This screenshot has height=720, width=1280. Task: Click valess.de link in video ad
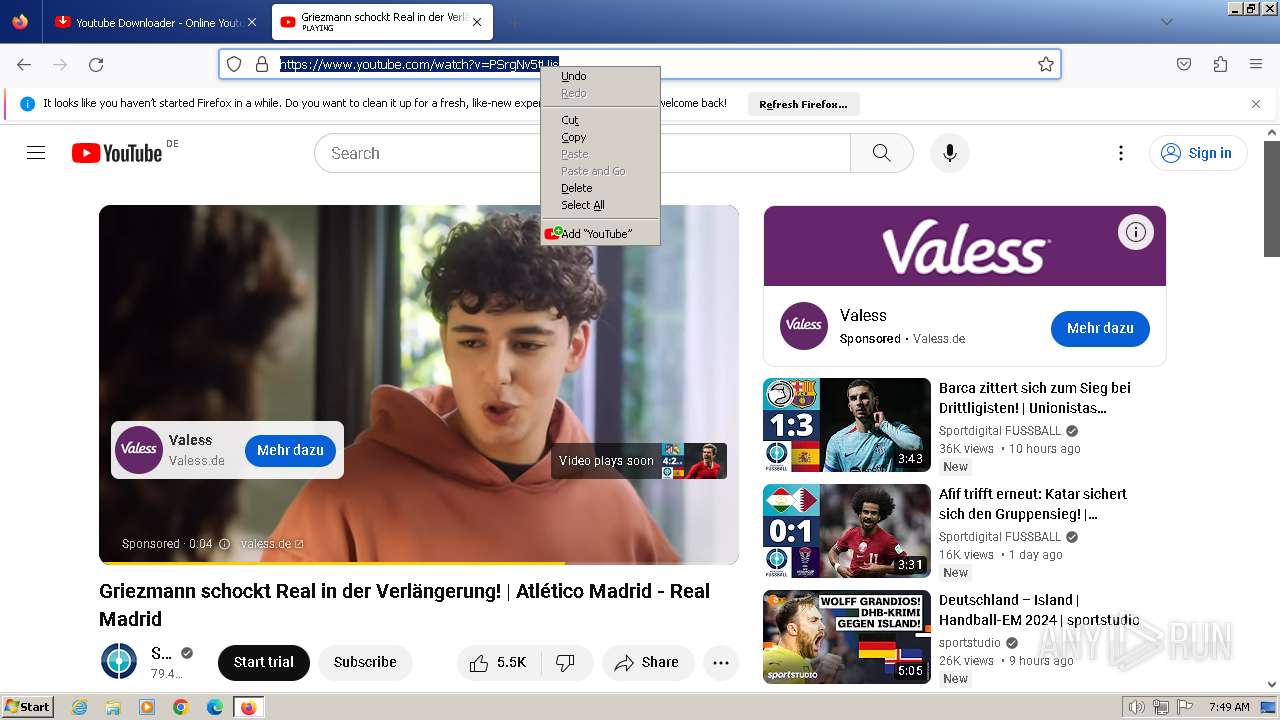272,544
